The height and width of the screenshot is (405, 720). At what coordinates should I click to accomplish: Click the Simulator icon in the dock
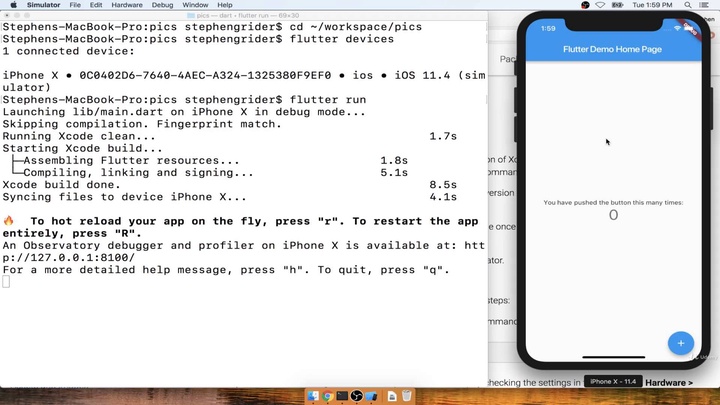point(372,397)
